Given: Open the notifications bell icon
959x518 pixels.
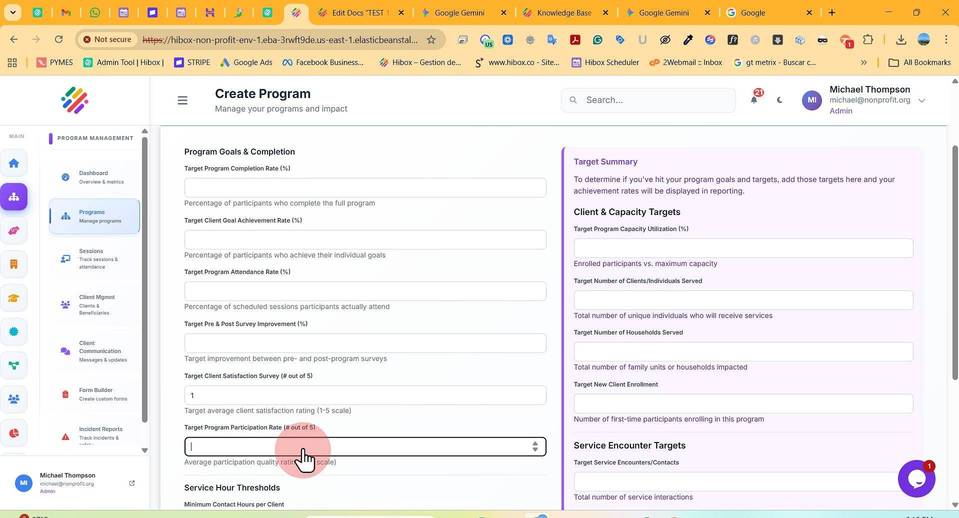Looking at the screenshot, I should pyautogui.click(x=754, y=100).
